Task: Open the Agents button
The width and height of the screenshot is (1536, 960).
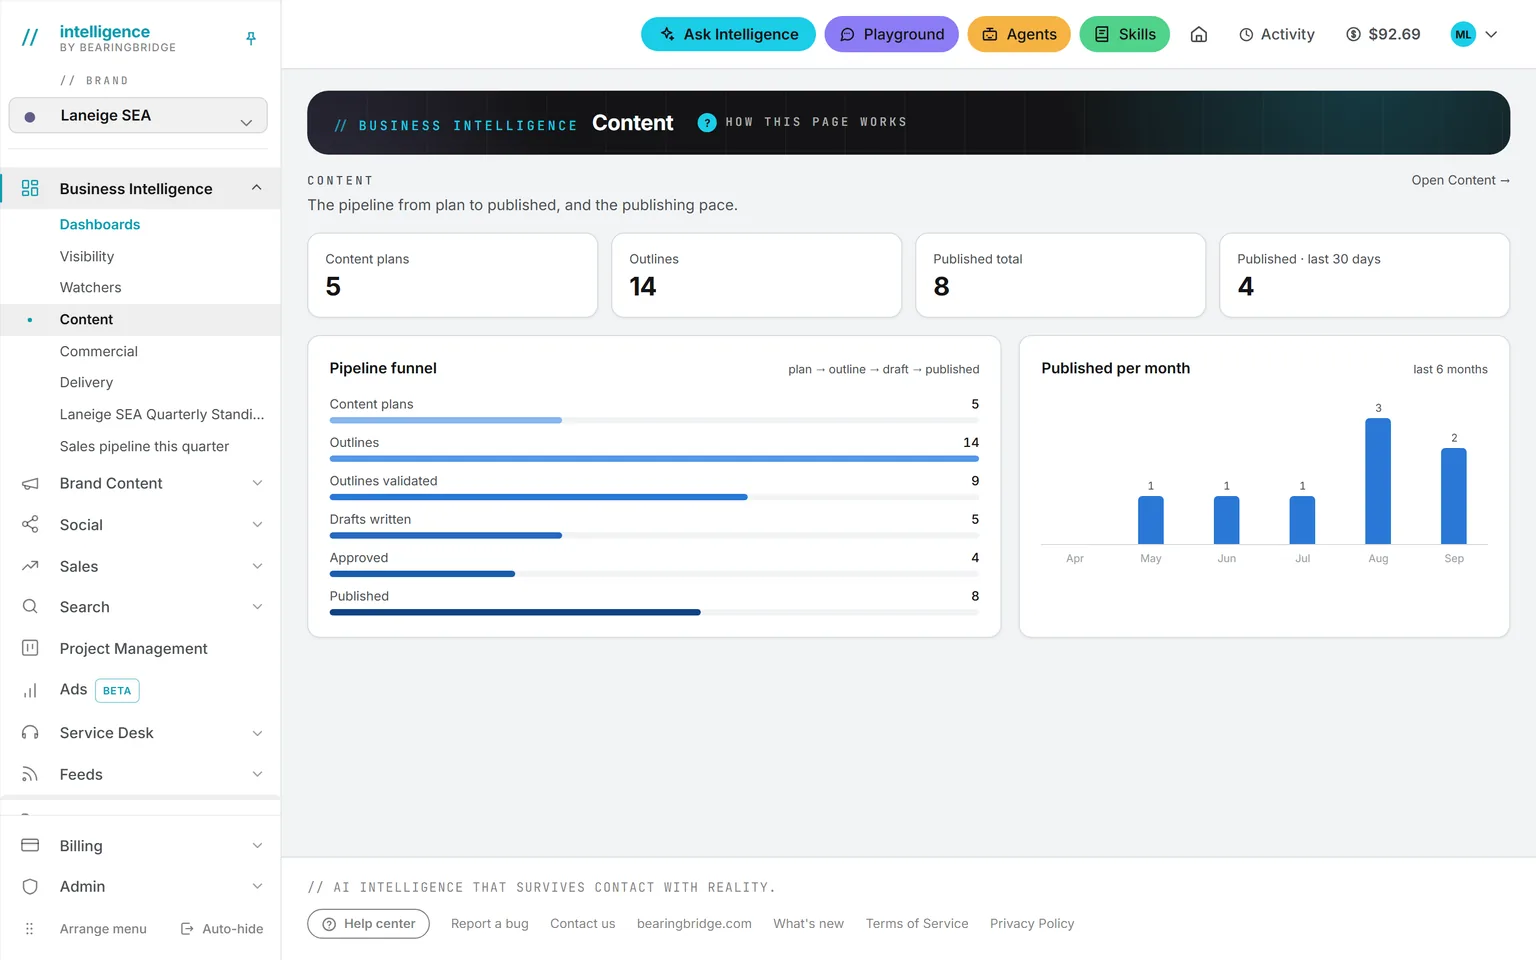Action: point(1019,34)
